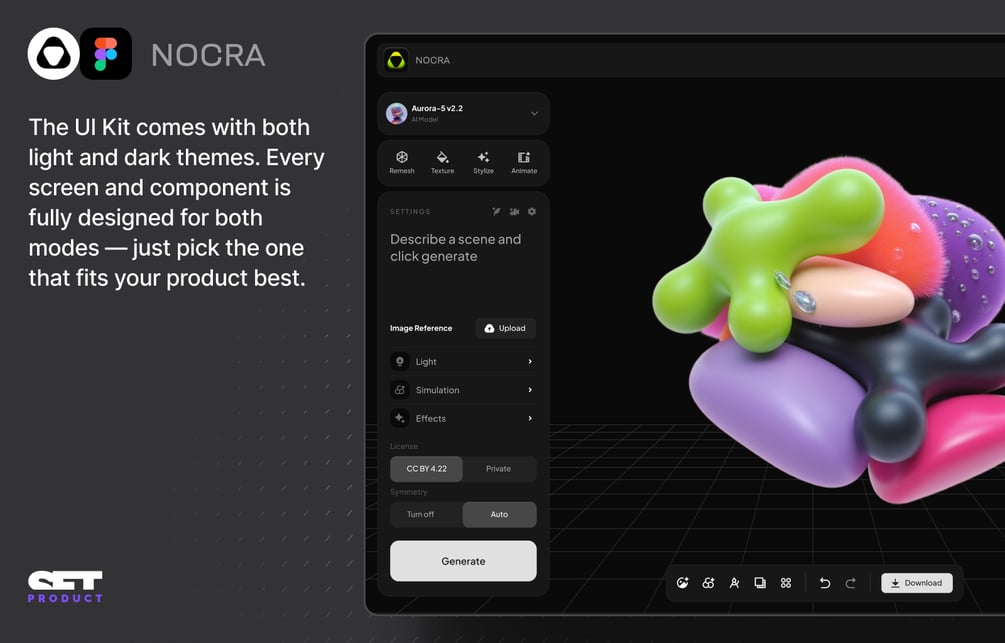The image size is (1005, 643).
Task: Click the 'Symmetry' label
Action: (408, 492)
